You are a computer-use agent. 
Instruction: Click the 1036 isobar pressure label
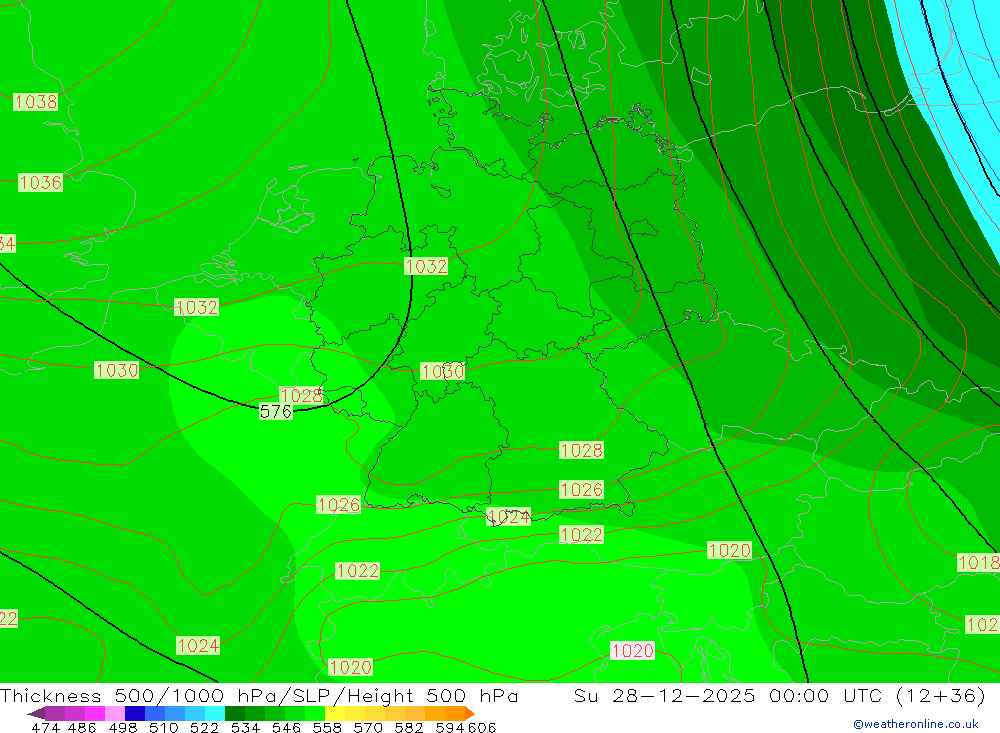tap(40, 182)
